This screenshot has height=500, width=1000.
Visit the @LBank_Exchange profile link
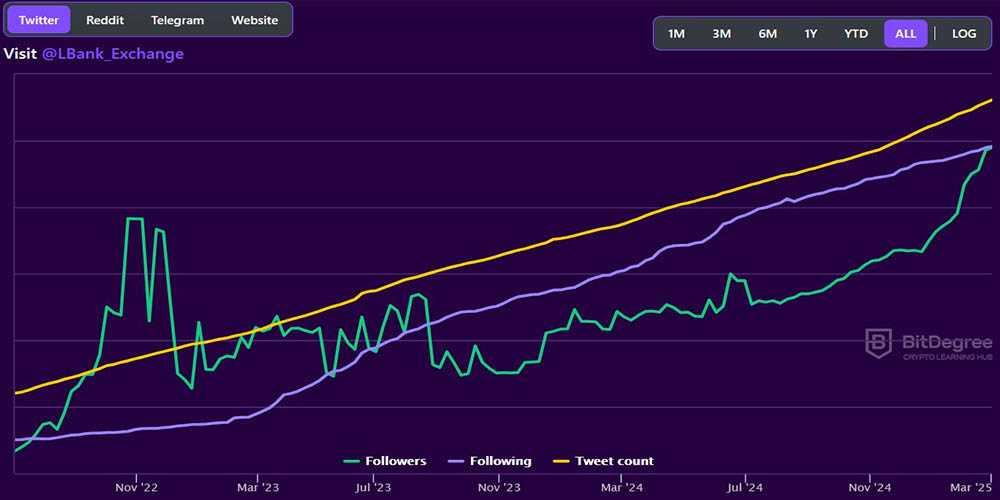pyautogui.click(x=112, y=54)
